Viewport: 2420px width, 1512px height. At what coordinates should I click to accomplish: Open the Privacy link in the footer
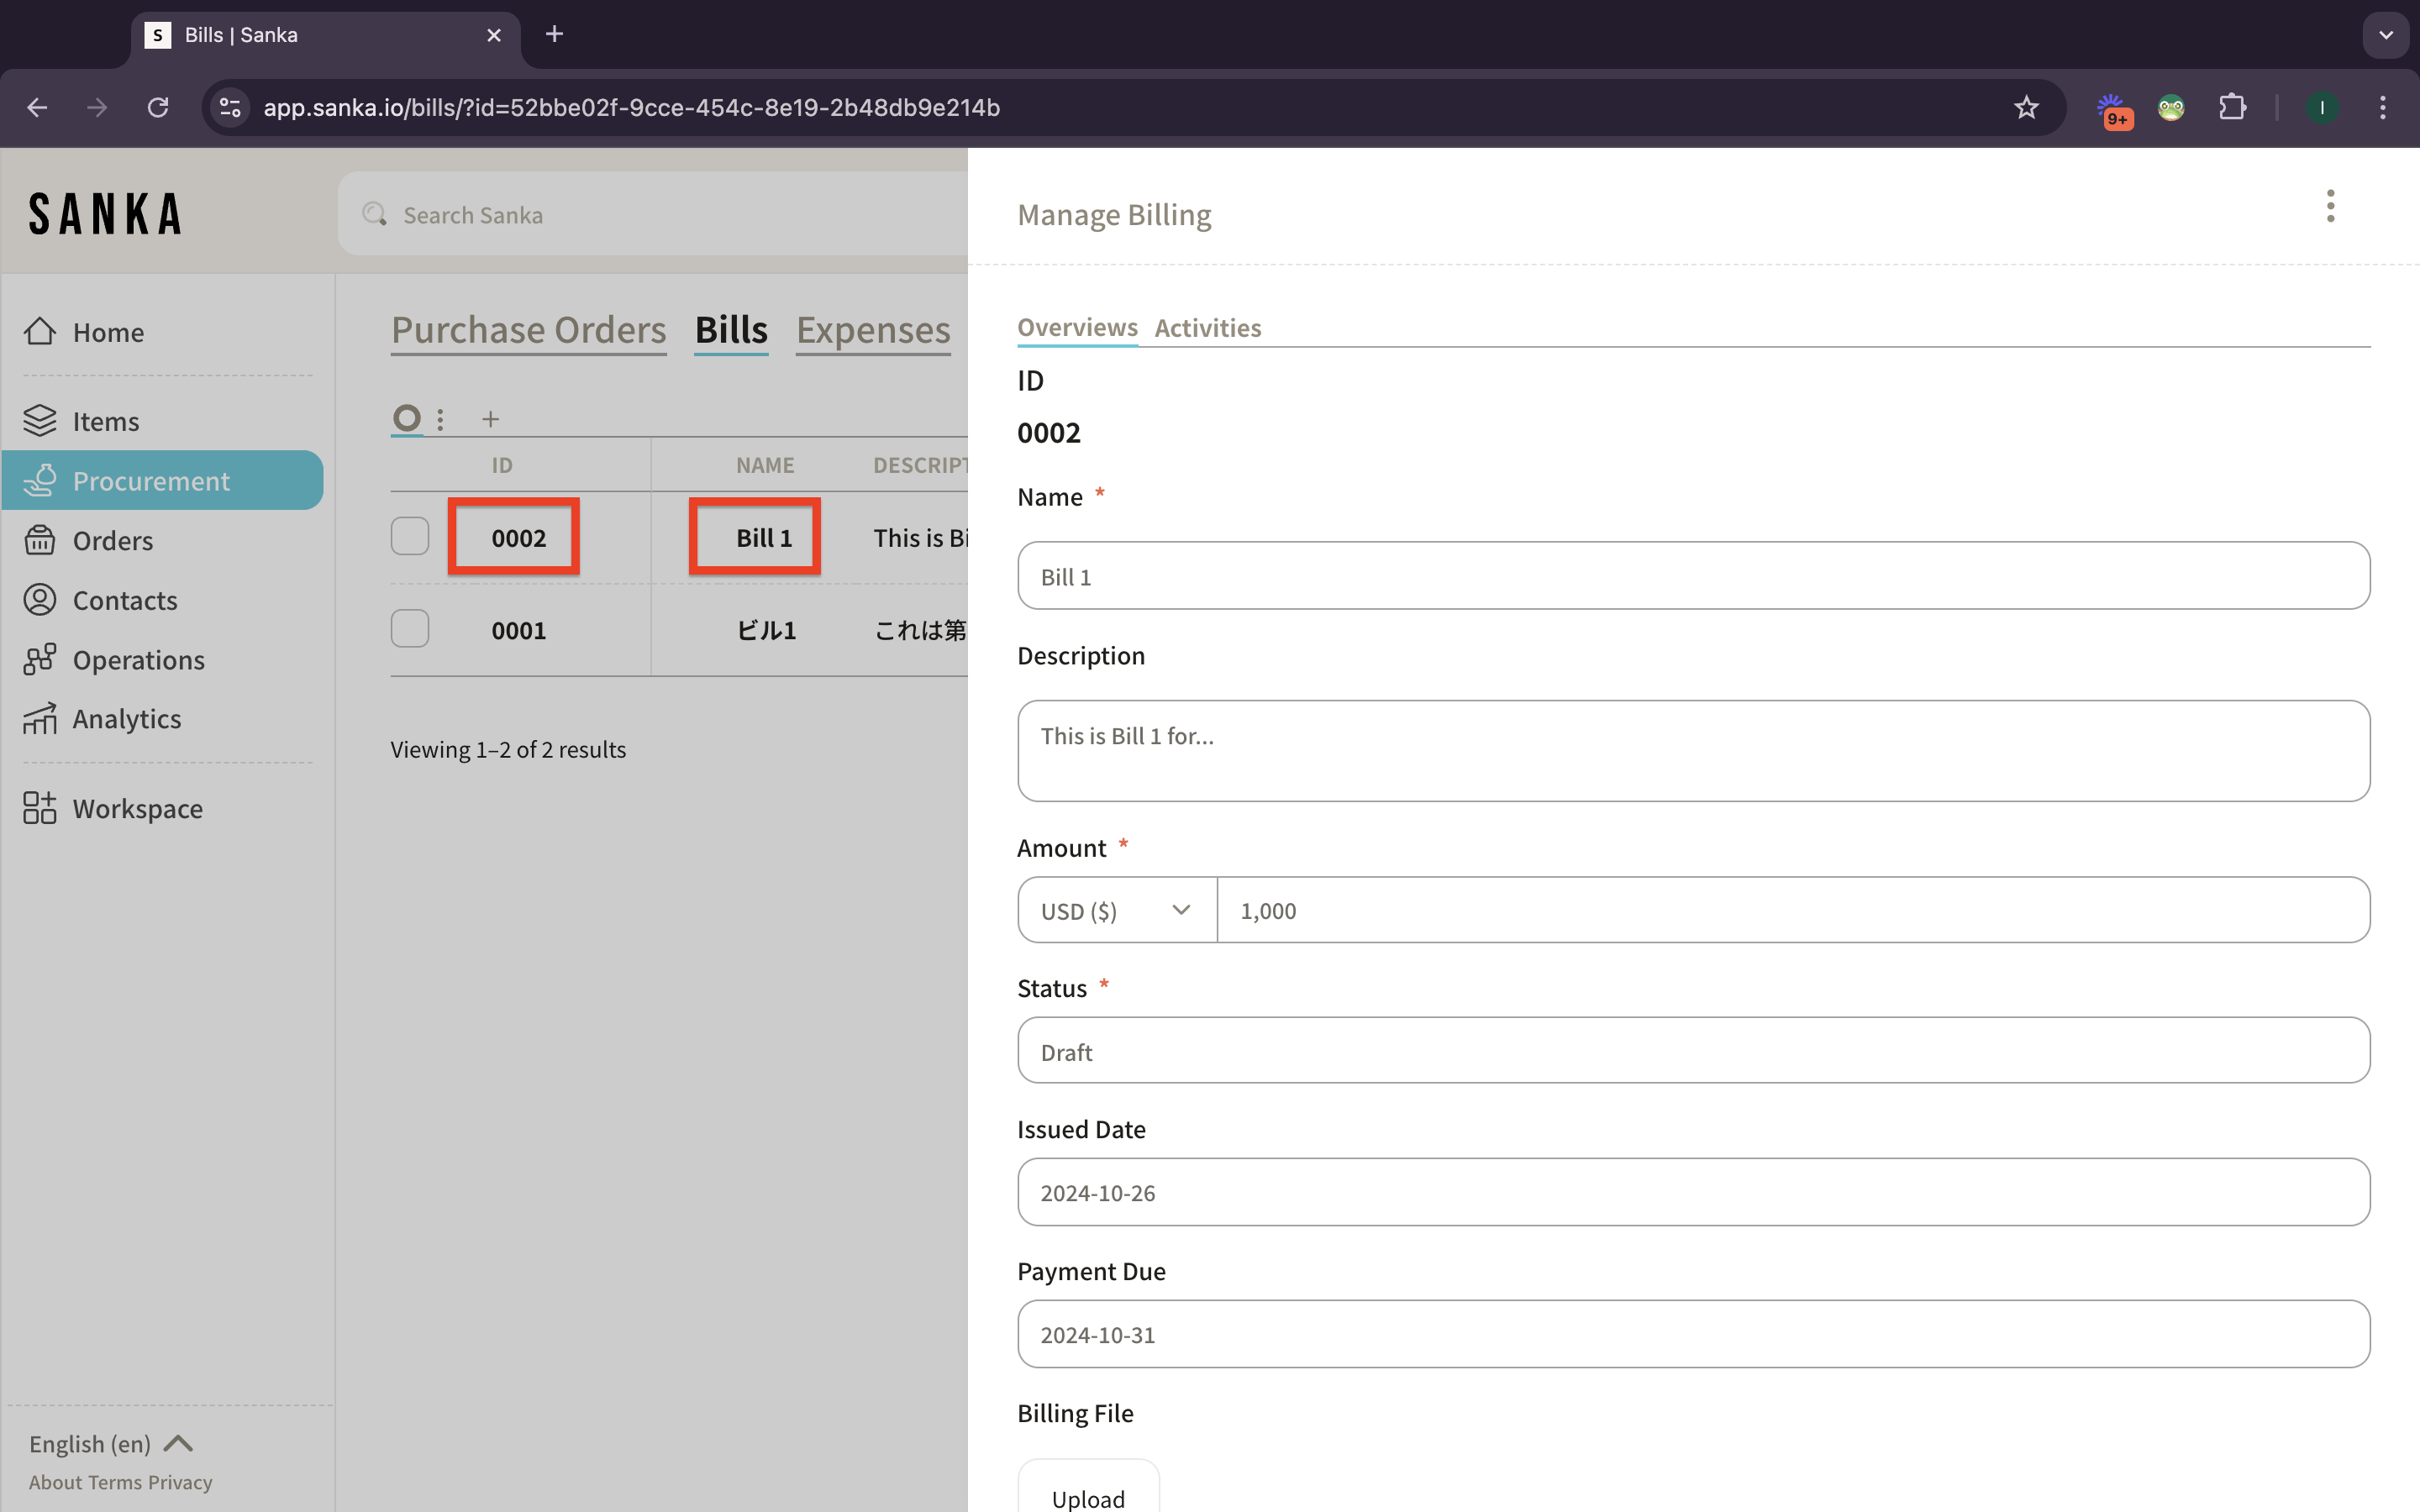(180, 1482)
